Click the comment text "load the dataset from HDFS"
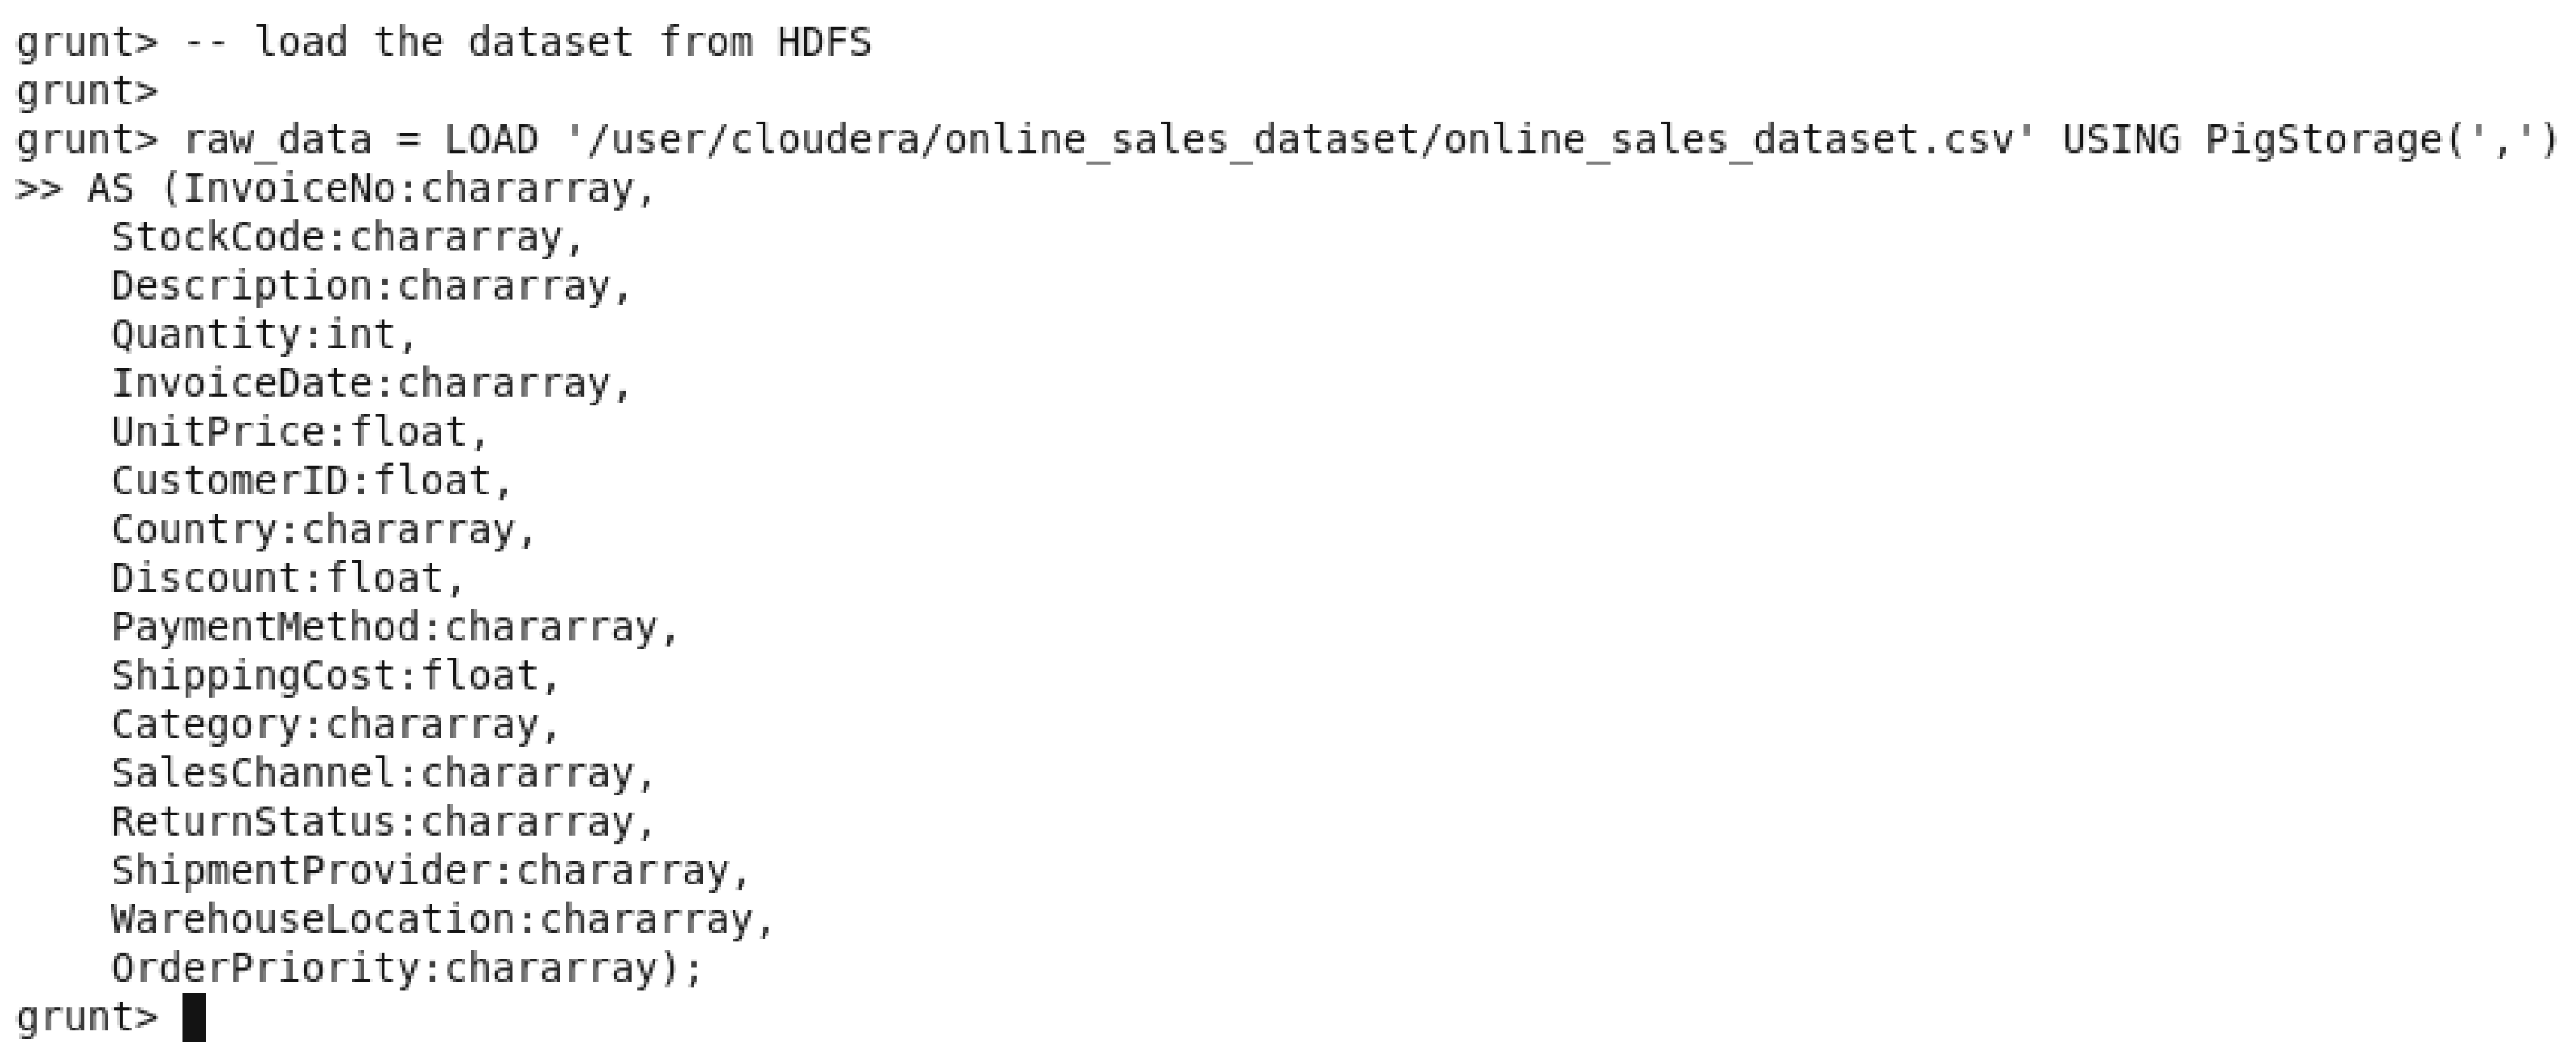2576x1063 pixels. 562,42
